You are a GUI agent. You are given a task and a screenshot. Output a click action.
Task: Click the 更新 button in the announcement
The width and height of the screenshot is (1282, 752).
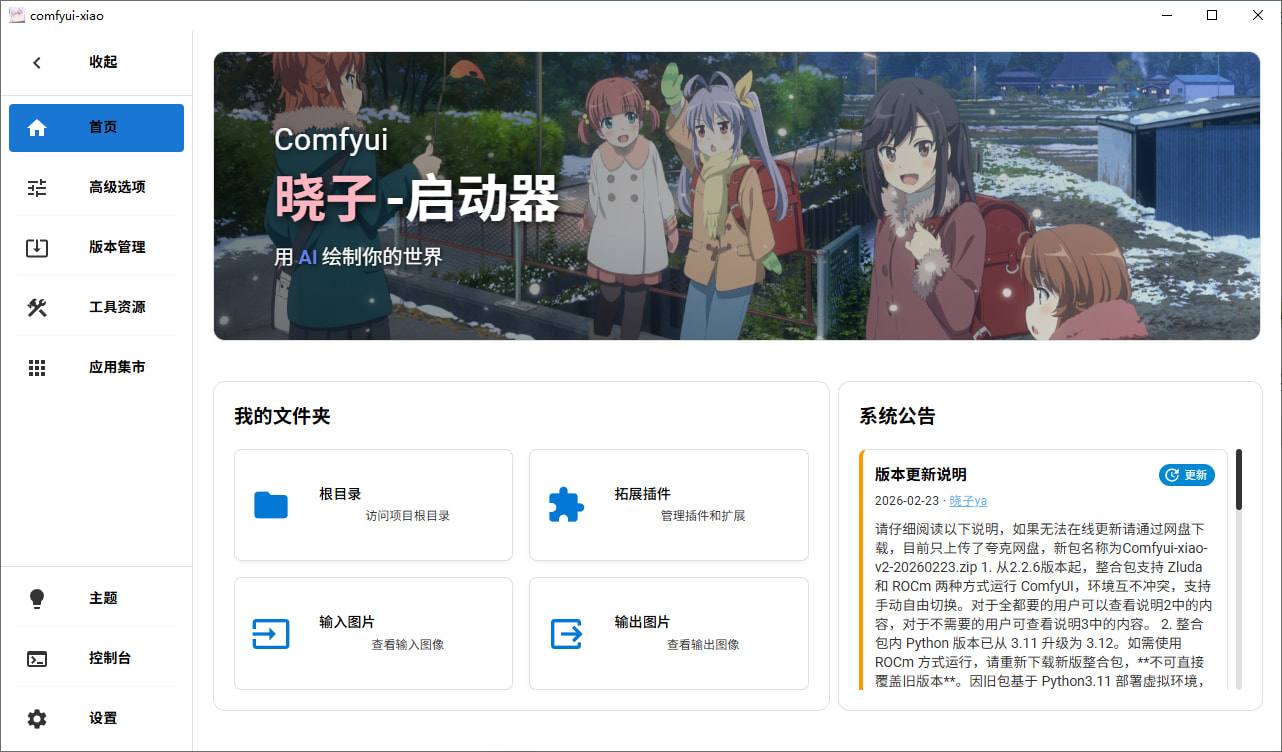[1187, 475]
